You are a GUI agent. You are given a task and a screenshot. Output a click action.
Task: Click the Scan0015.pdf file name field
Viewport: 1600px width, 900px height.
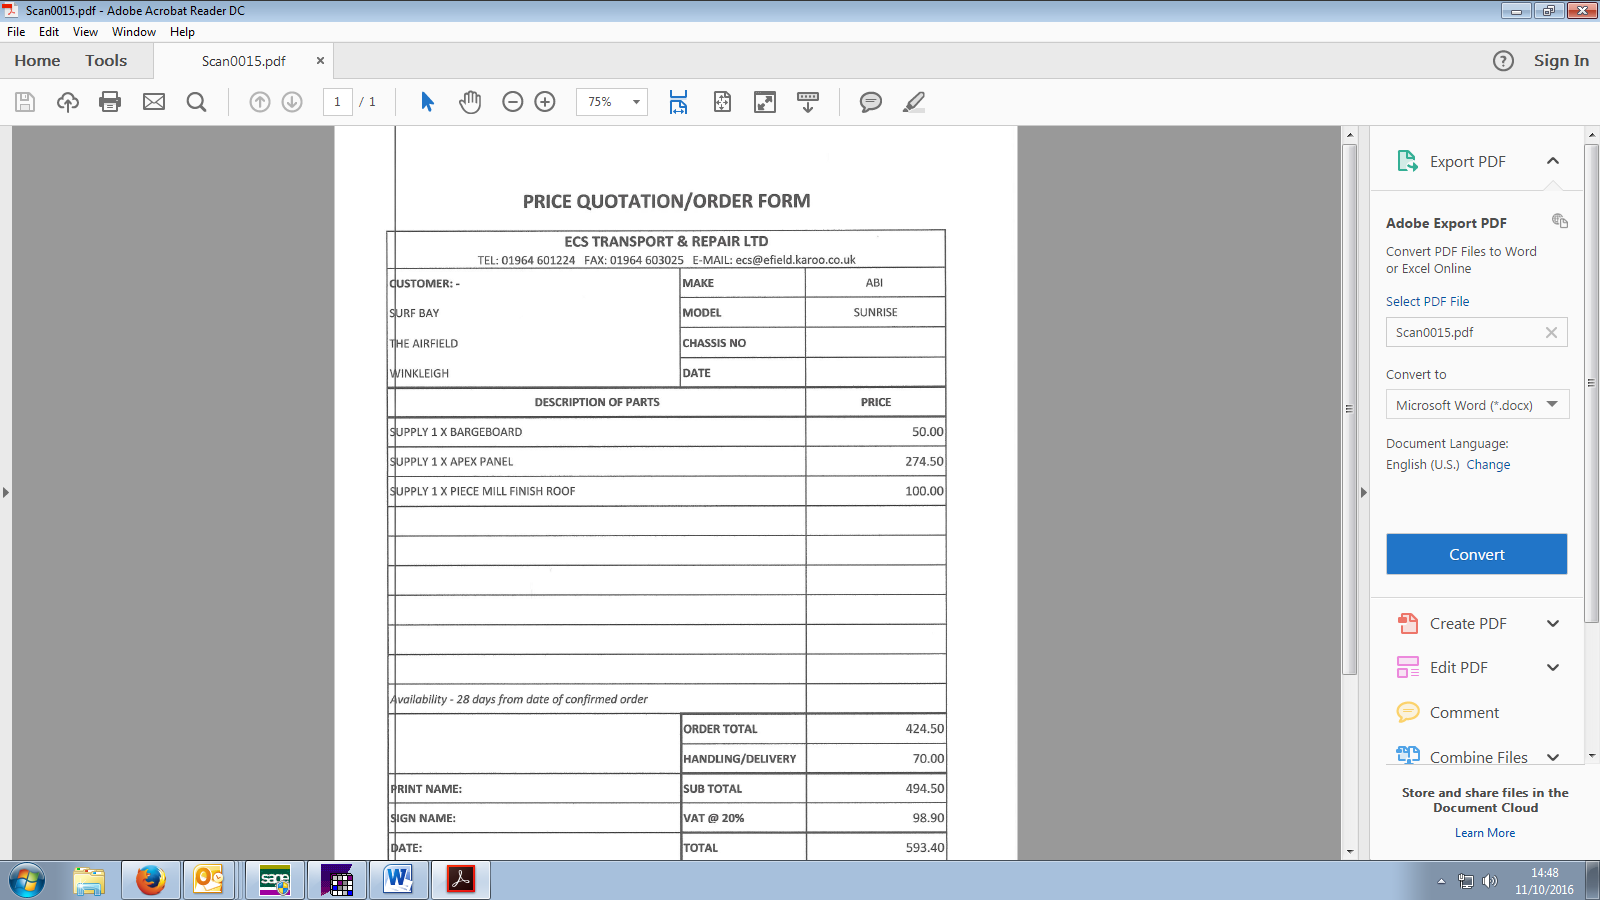click(x=1476, y=333)
